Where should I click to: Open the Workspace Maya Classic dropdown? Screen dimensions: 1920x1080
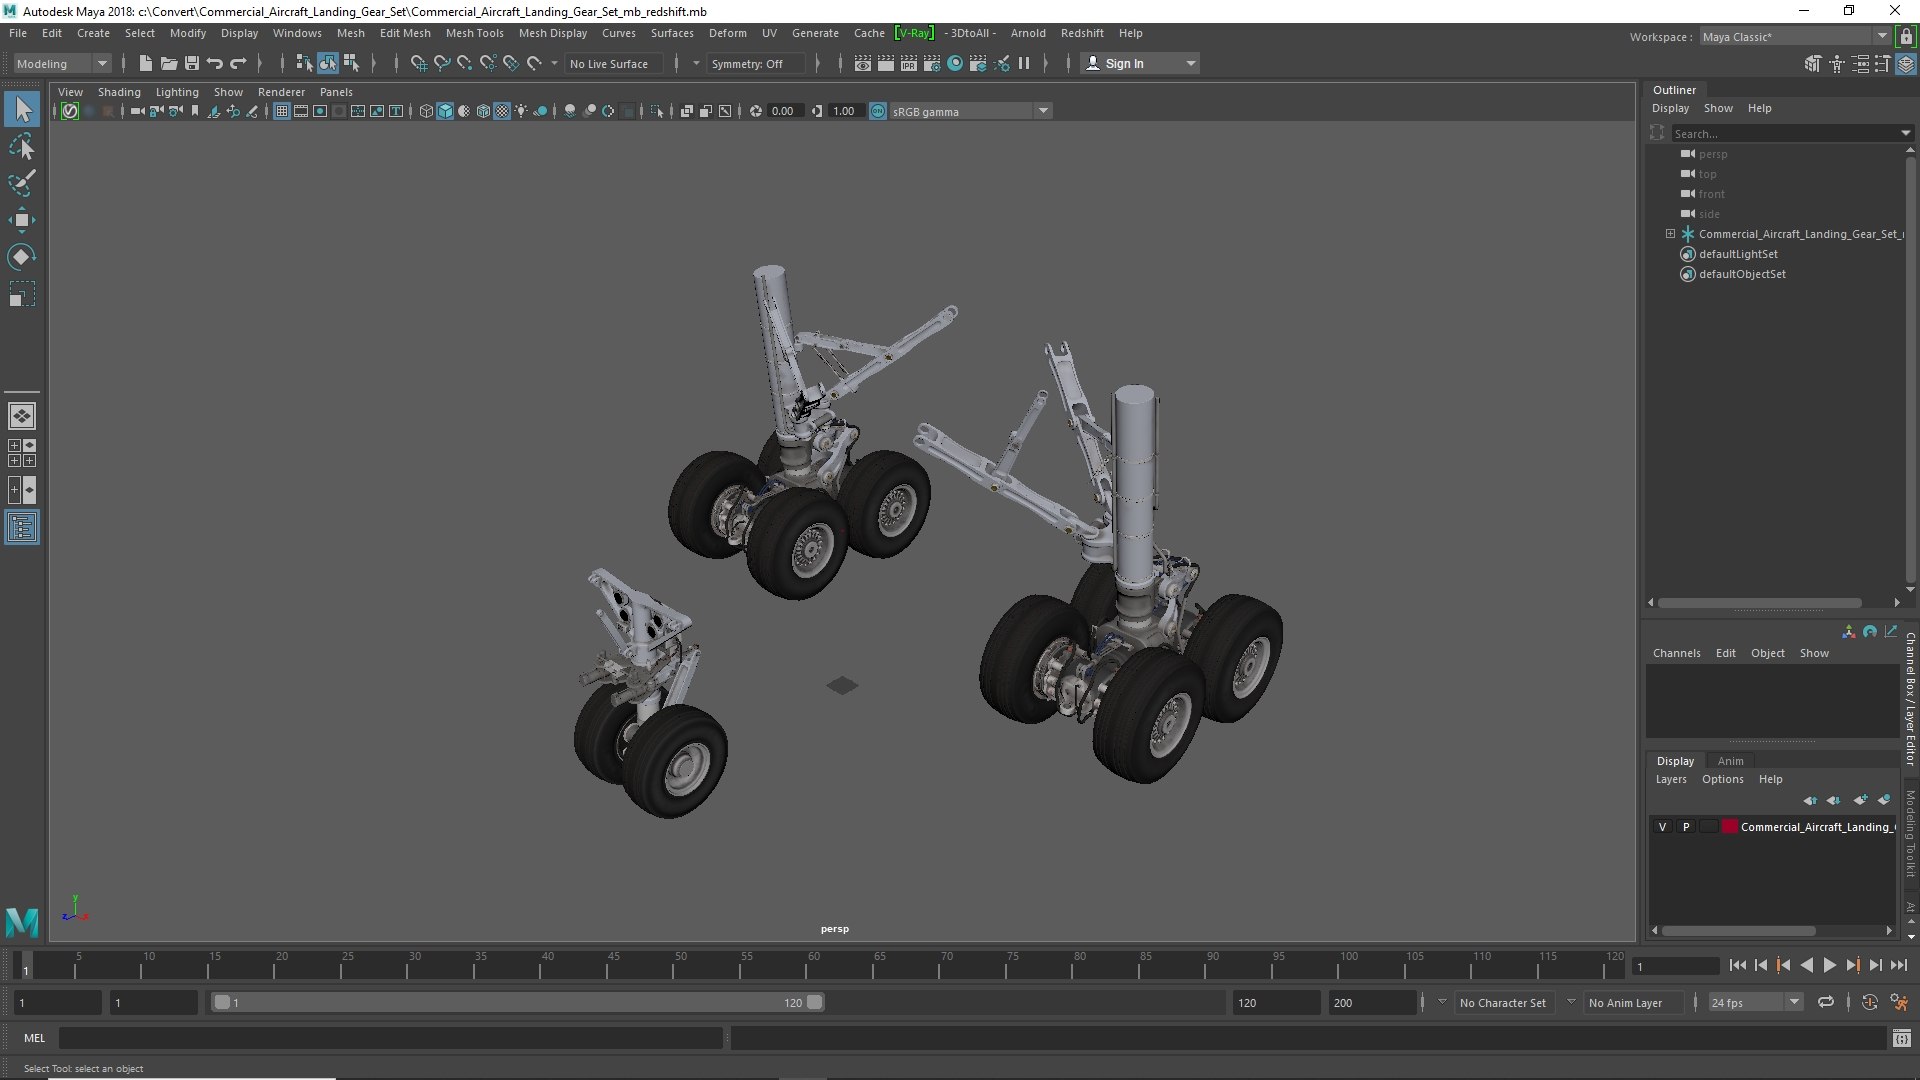click(1795, 36)
